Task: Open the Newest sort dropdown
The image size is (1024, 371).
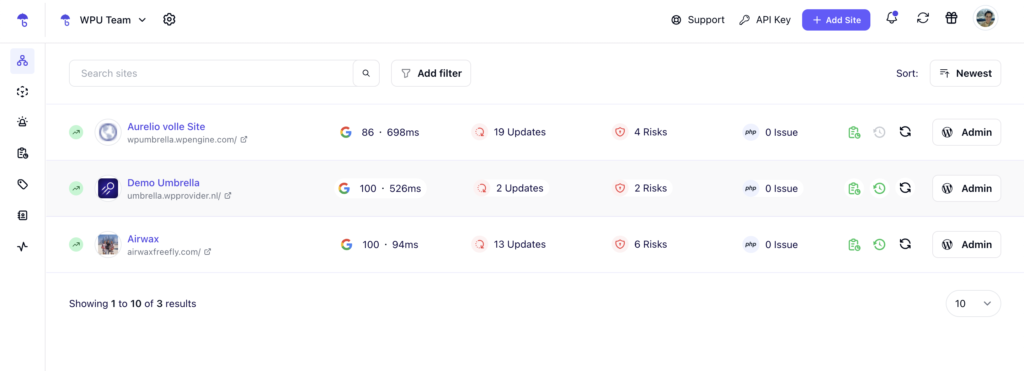Action: coord(965,73)
